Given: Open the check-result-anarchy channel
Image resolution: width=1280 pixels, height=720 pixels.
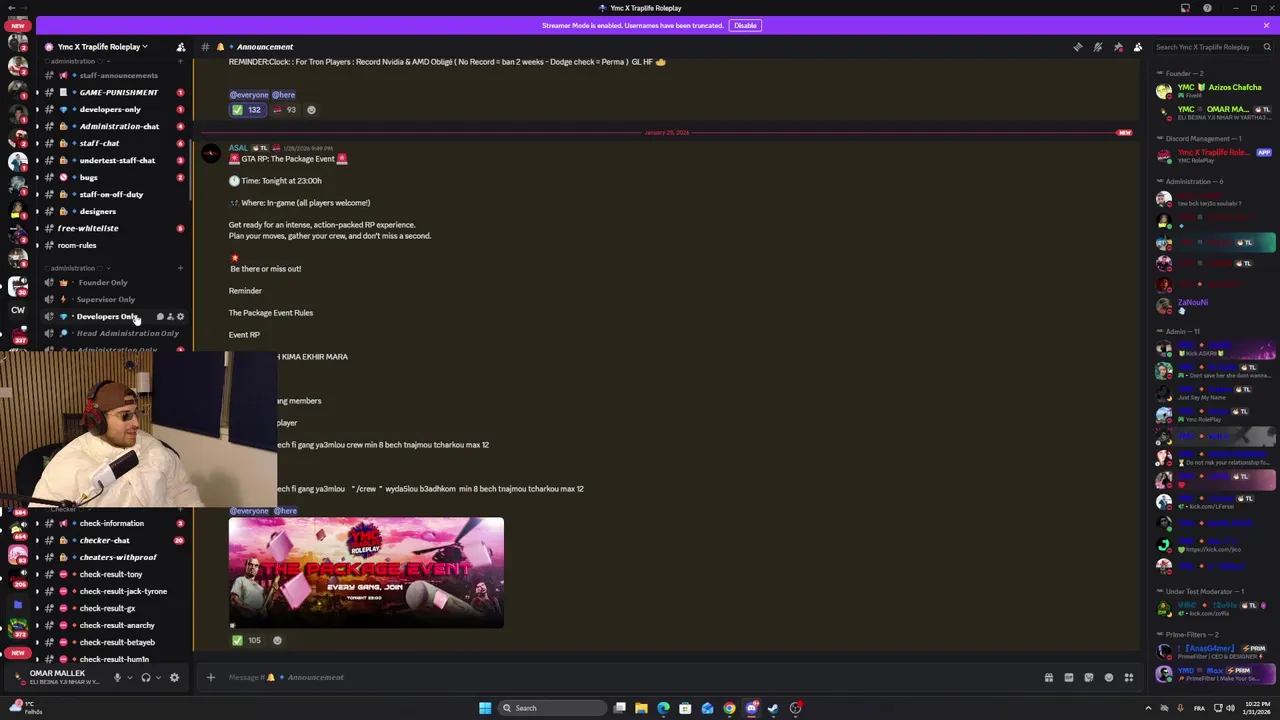Looking at the screenshot, I should tap(117, 625).
